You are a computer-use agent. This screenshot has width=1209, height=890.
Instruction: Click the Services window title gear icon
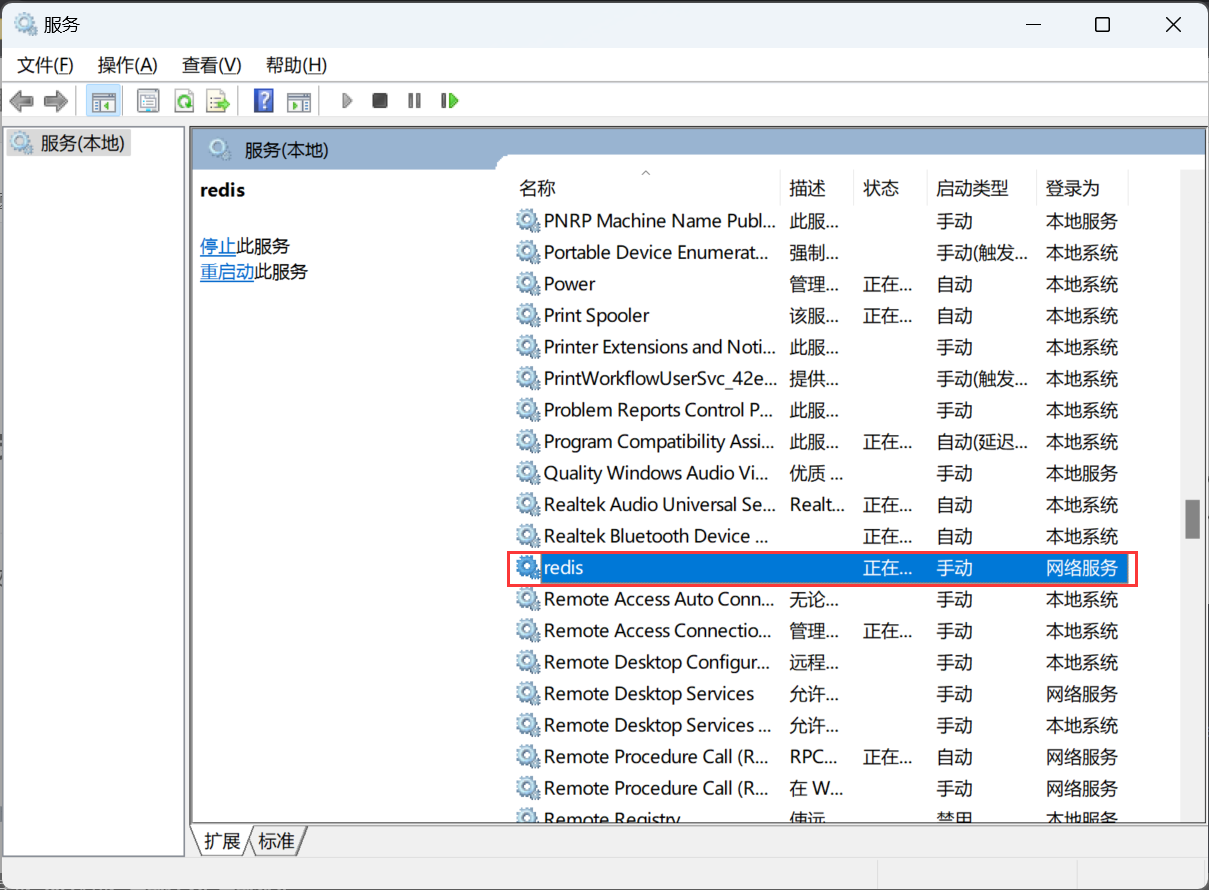pyautogui.click(x=26, y=24)
